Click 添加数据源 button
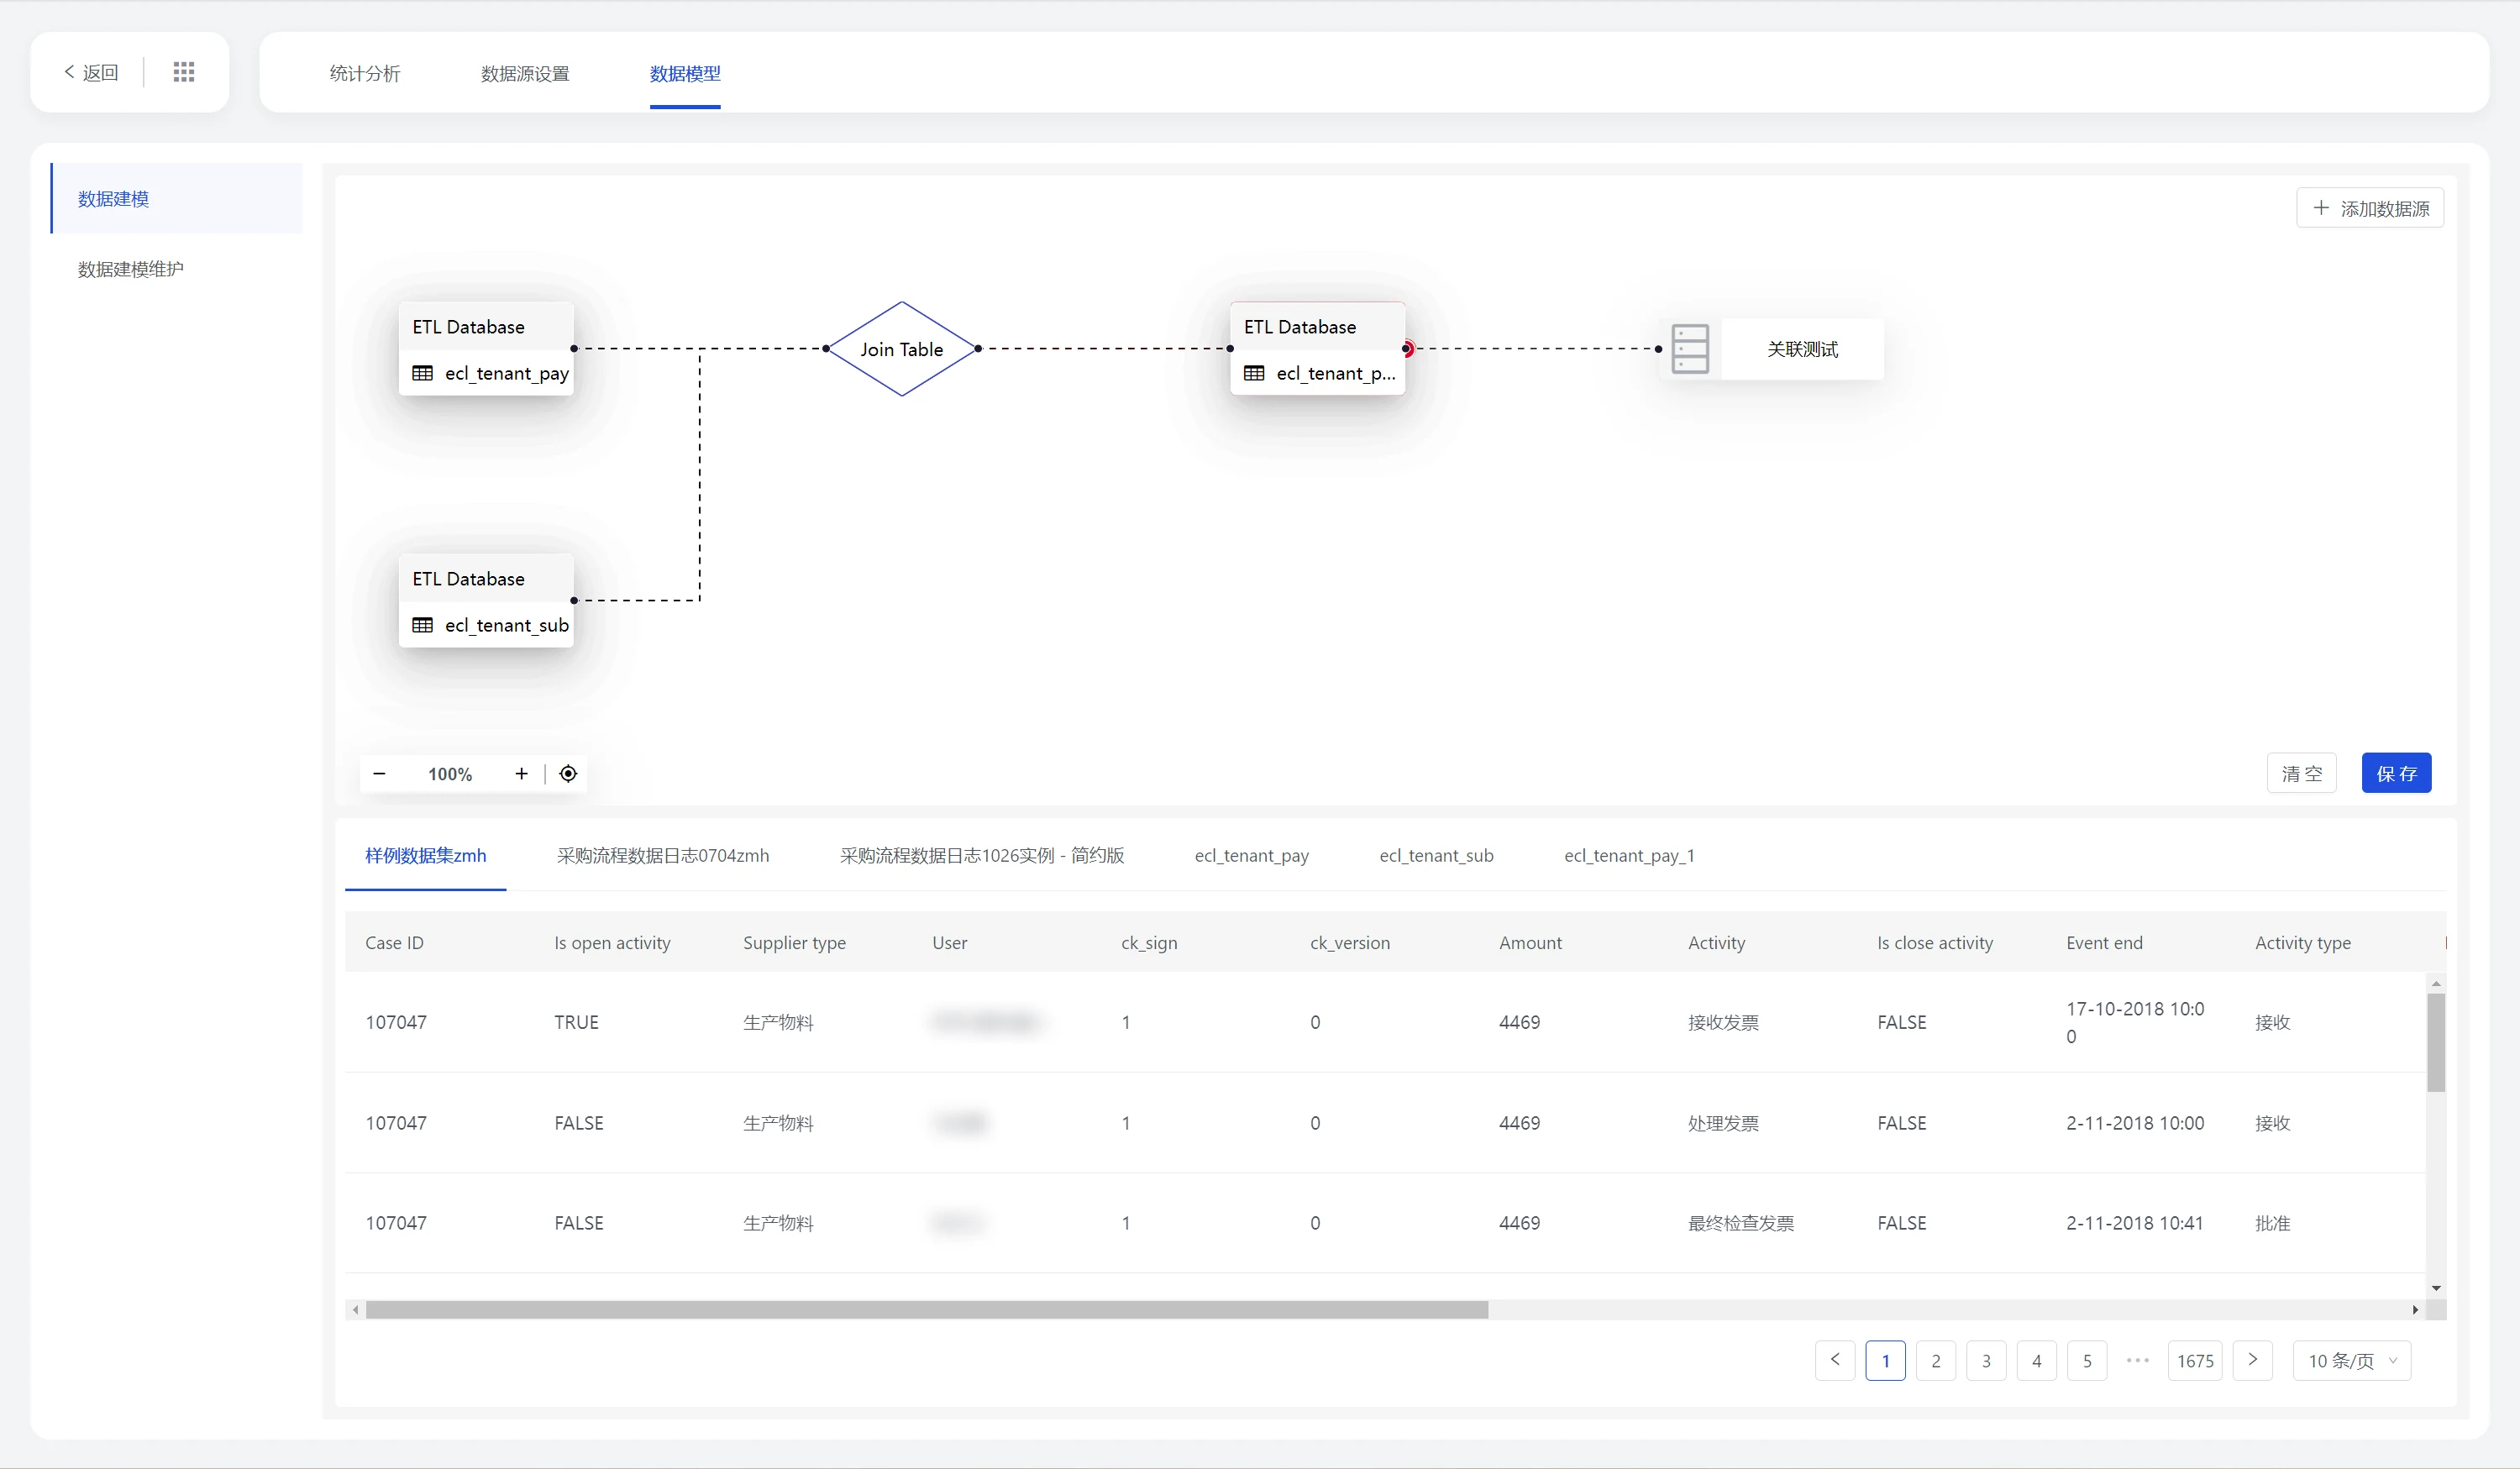Screen dimensions: 2520x1469 [2370, 208]
